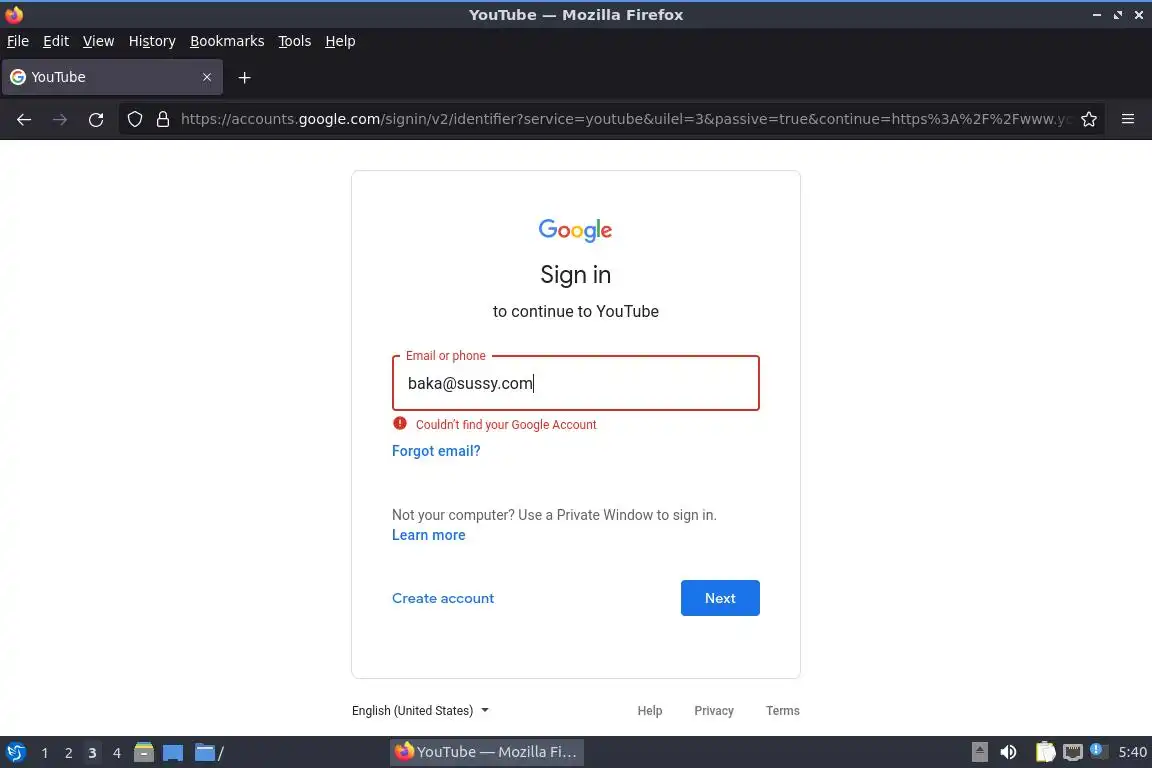Viewport: 1152px width, 768px height.
Task: Click Create account
Action: pyautogui.click(x=443, y=598)
